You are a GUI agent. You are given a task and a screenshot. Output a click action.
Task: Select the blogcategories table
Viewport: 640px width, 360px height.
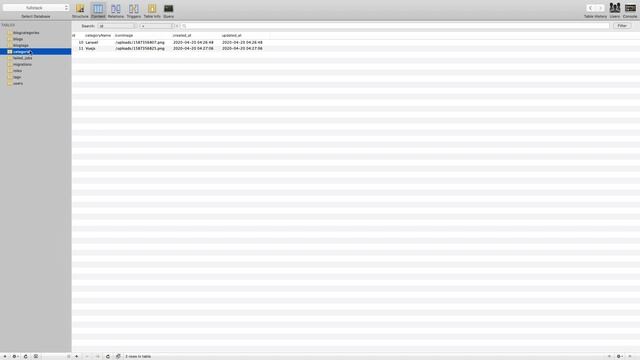(26, 33)
